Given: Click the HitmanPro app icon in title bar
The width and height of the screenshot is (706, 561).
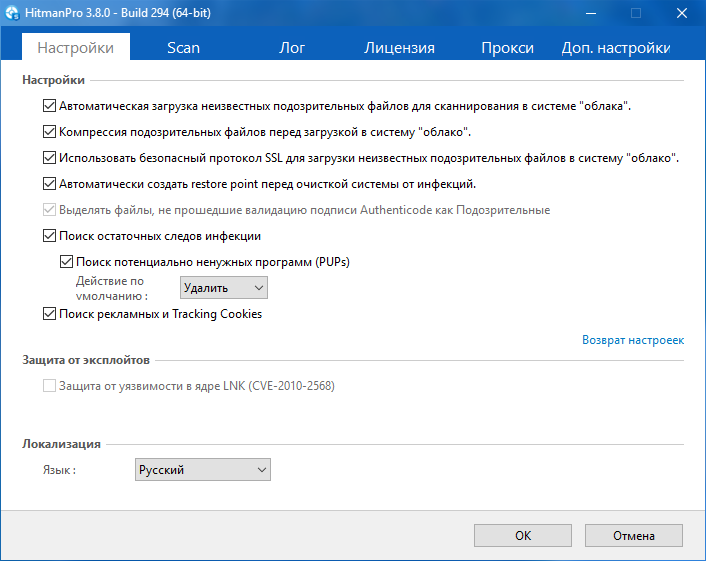Looking at the screenshot, I should pyautogui.click(x=12, y=13).
